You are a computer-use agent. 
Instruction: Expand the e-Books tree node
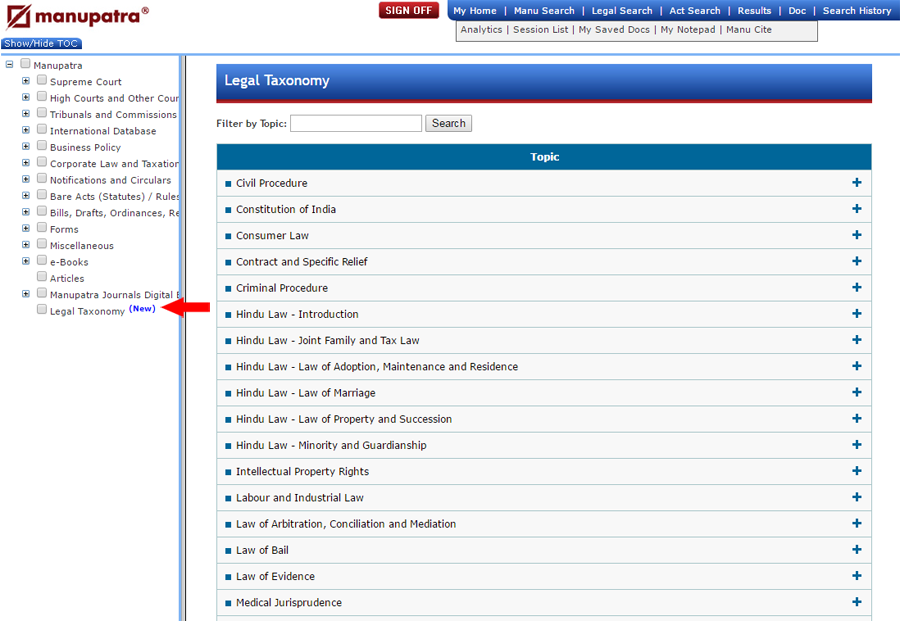click(26, 261)
